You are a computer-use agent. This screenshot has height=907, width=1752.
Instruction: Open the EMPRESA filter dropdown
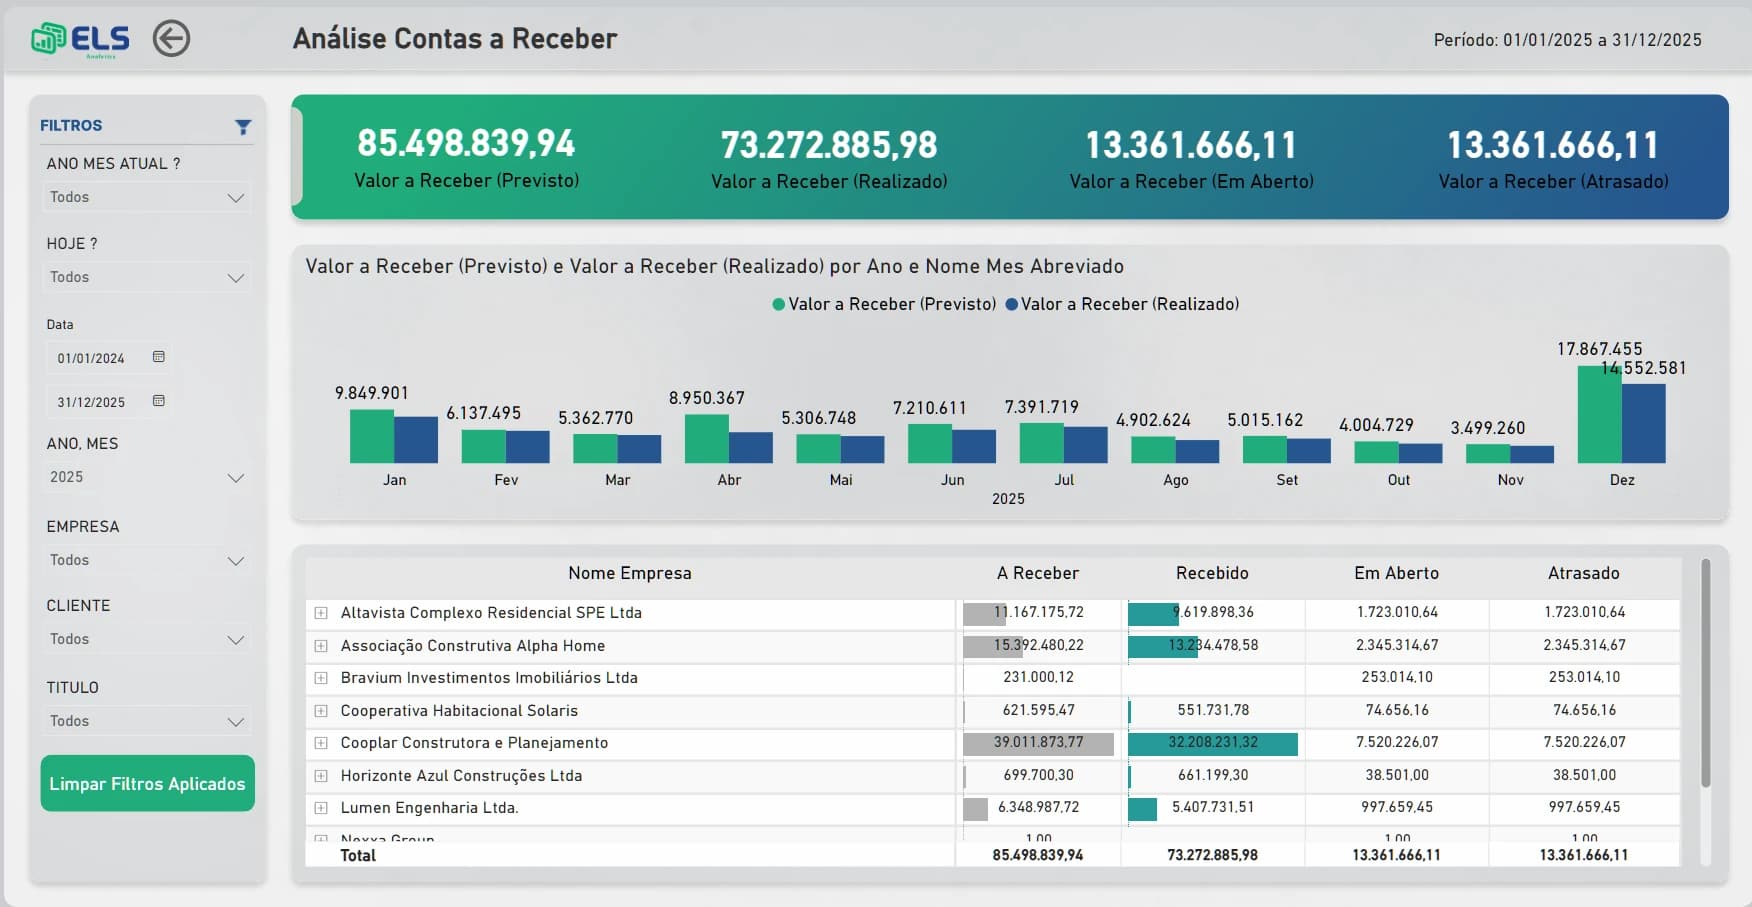pyautogui.click(x=147, y=560)
